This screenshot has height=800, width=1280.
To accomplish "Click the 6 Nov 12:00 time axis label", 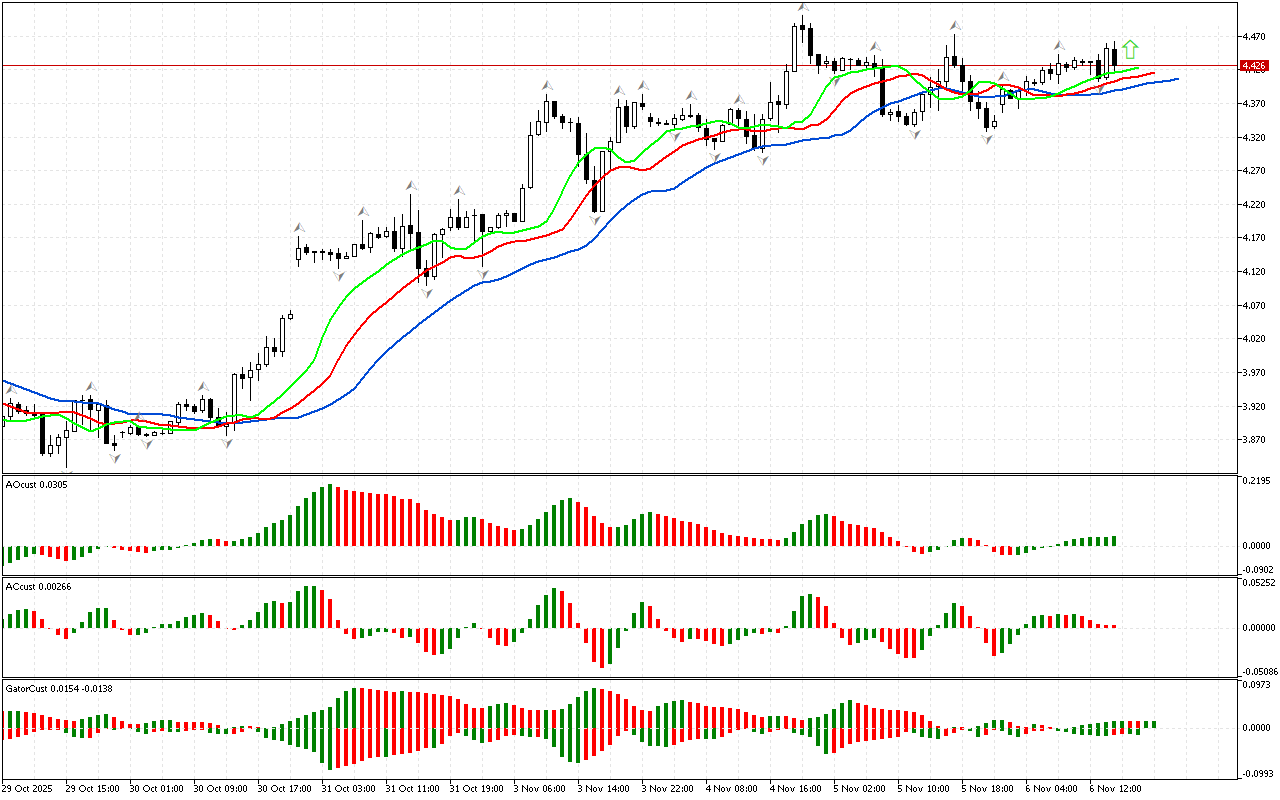I will click(1116, 788).
